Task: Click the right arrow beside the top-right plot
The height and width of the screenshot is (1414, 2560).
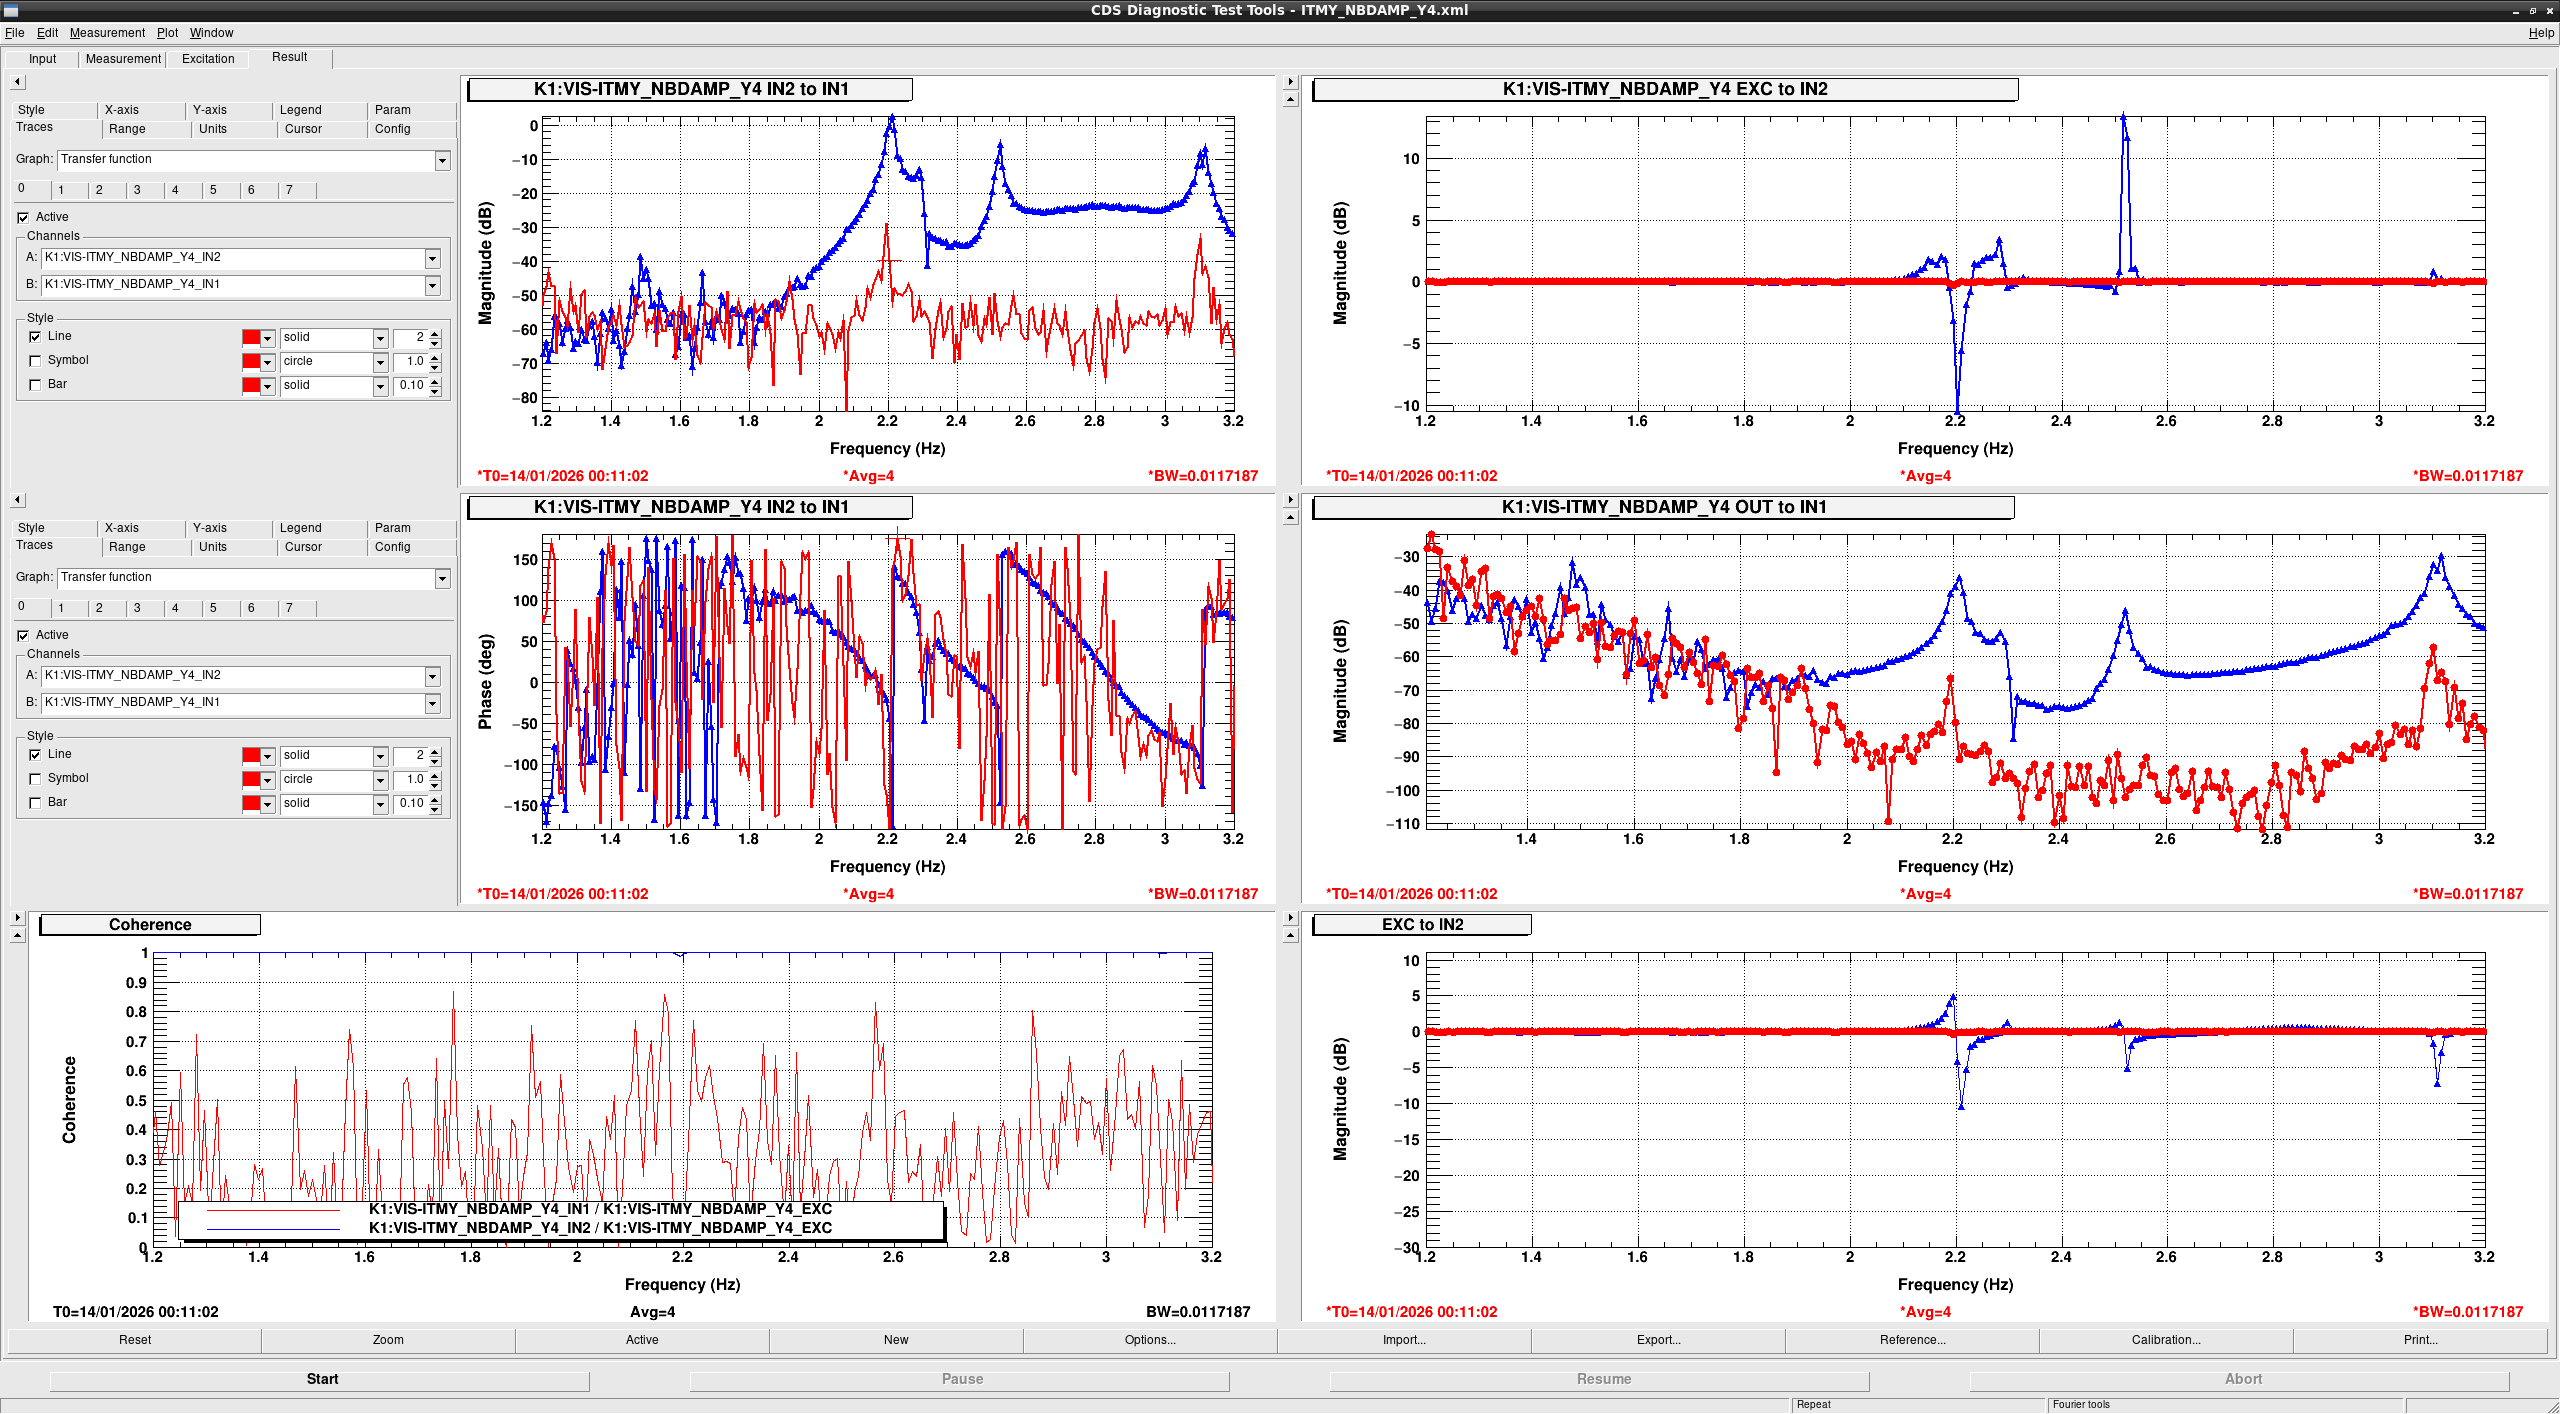Action: (1290, 82)
